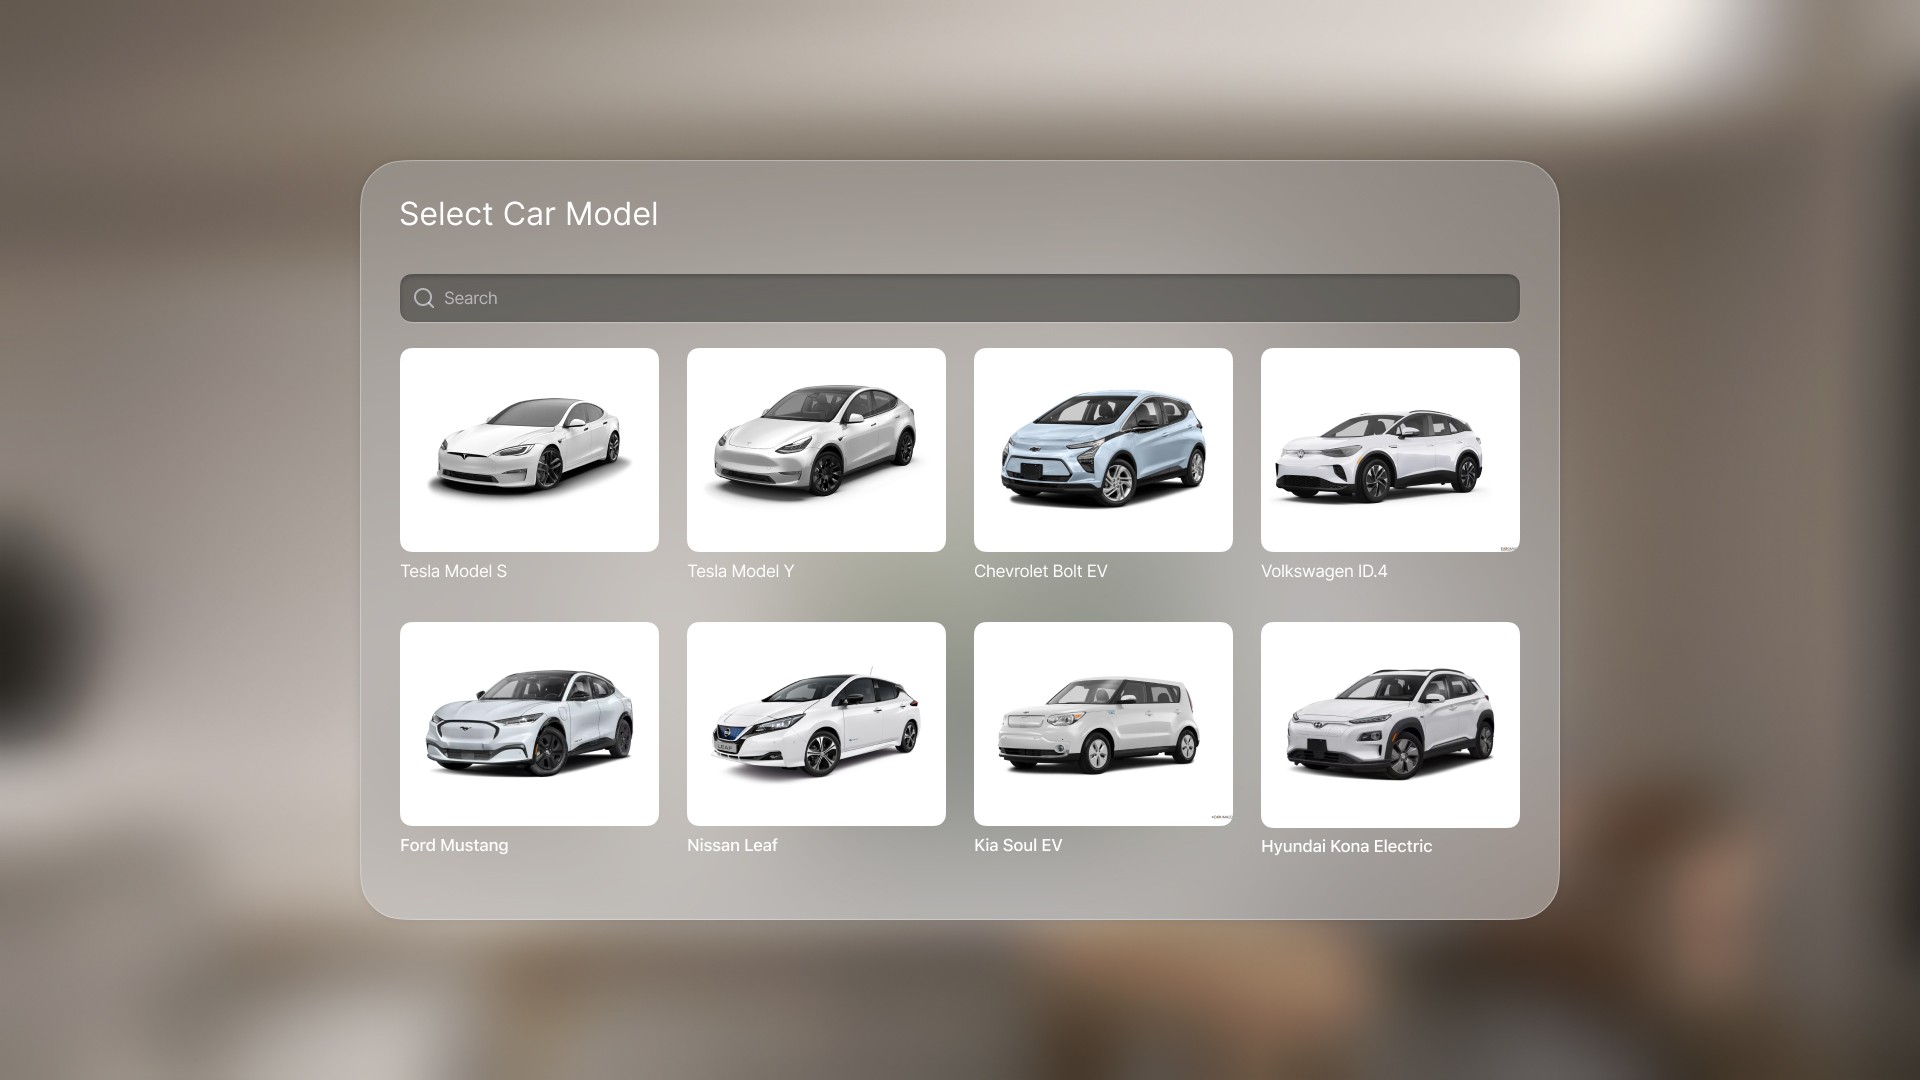Select the Nissan Leaf car image
The width and height of the screenshot is (1920, 1080).
coord(816,724)
